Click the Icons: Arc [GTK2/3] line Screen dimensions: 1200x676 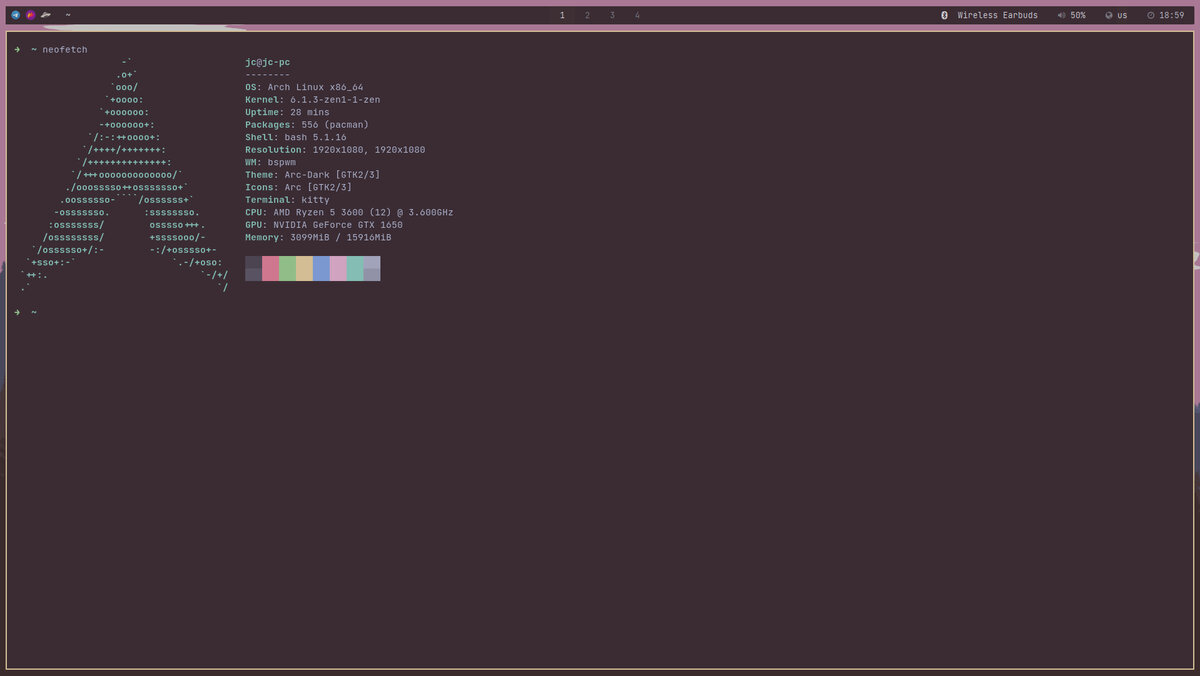pyautogui.click(x=299, y=187)
